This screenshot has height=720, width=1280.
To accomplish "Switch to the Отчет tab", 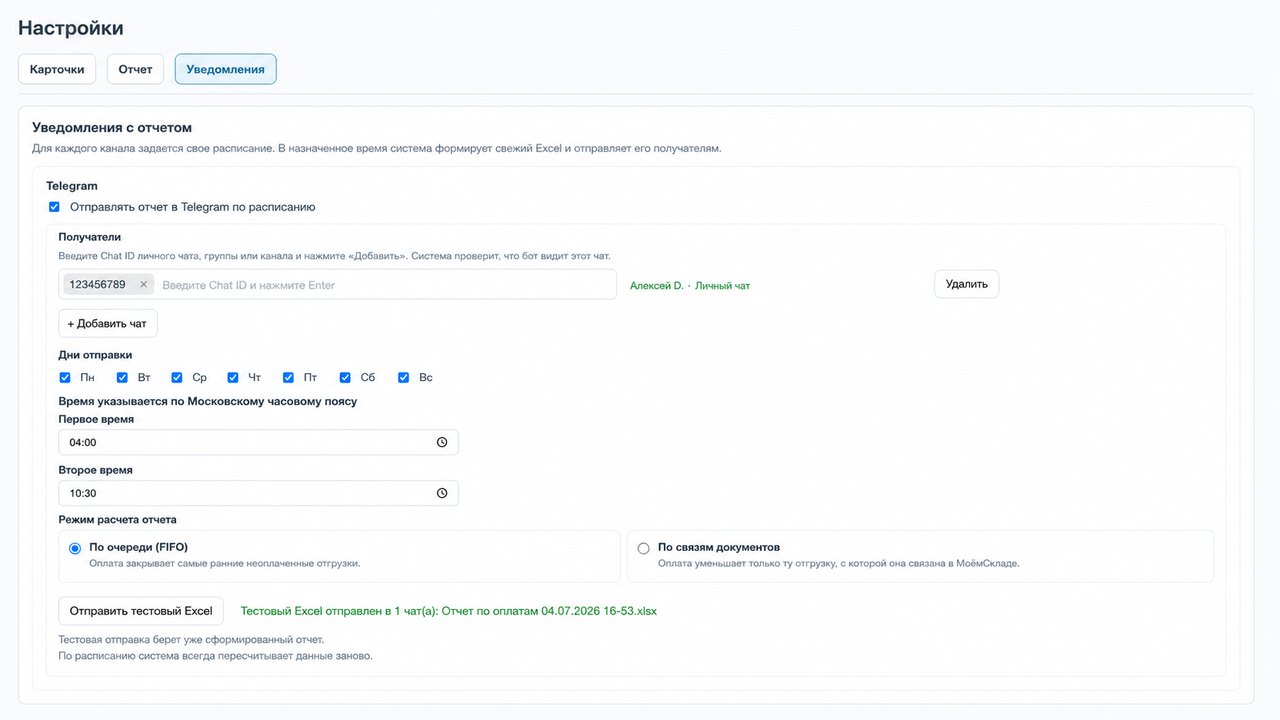I will [x=135, y=69].
